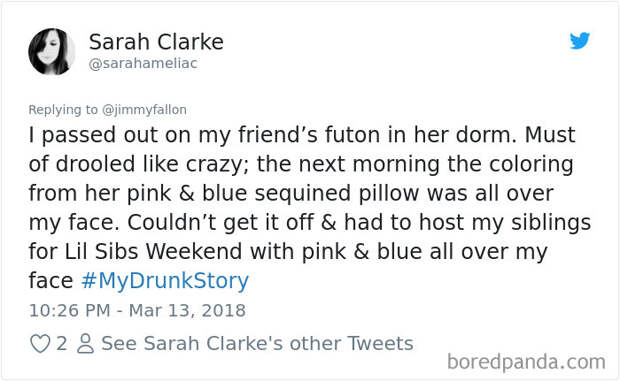Viewport: 620px width, 381px height.
Task: Click the 10:26 PM timestamp
Action: click(70, 310)
